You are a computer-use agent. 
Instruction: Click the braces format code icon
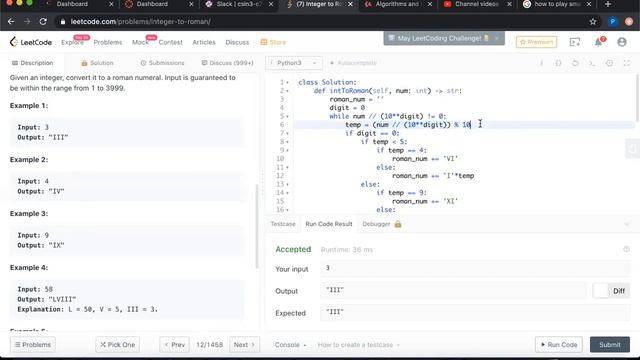(558, 63)
